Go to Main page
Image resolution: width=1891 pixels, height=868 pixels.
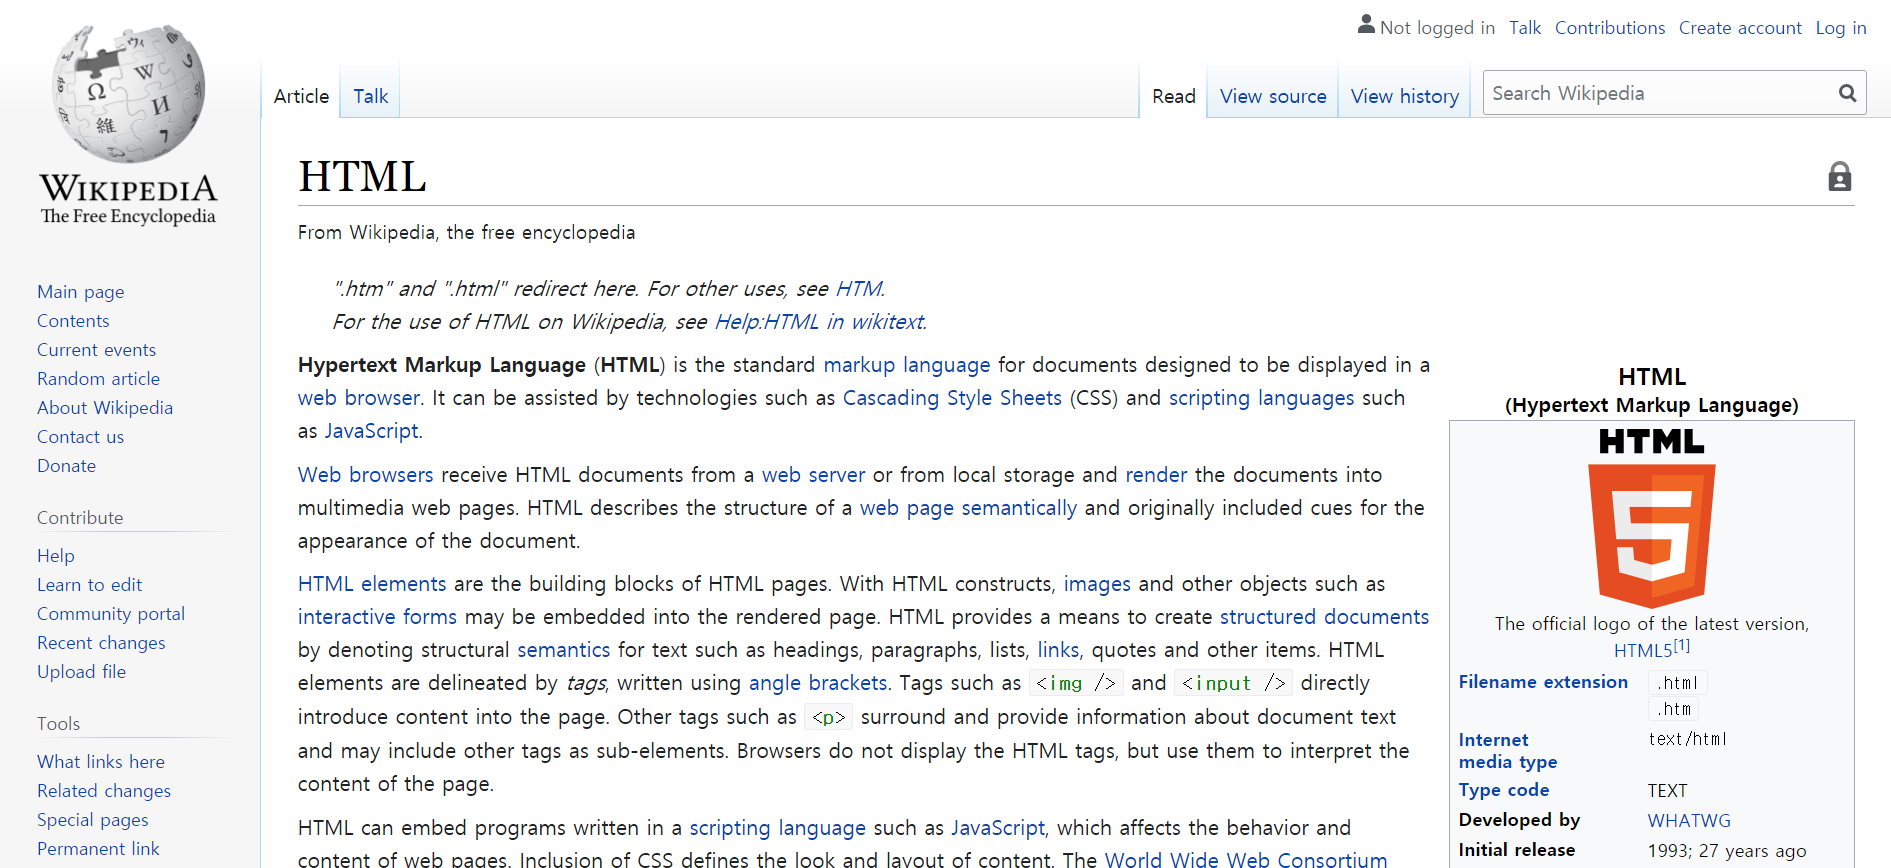[x=81, y=292]
